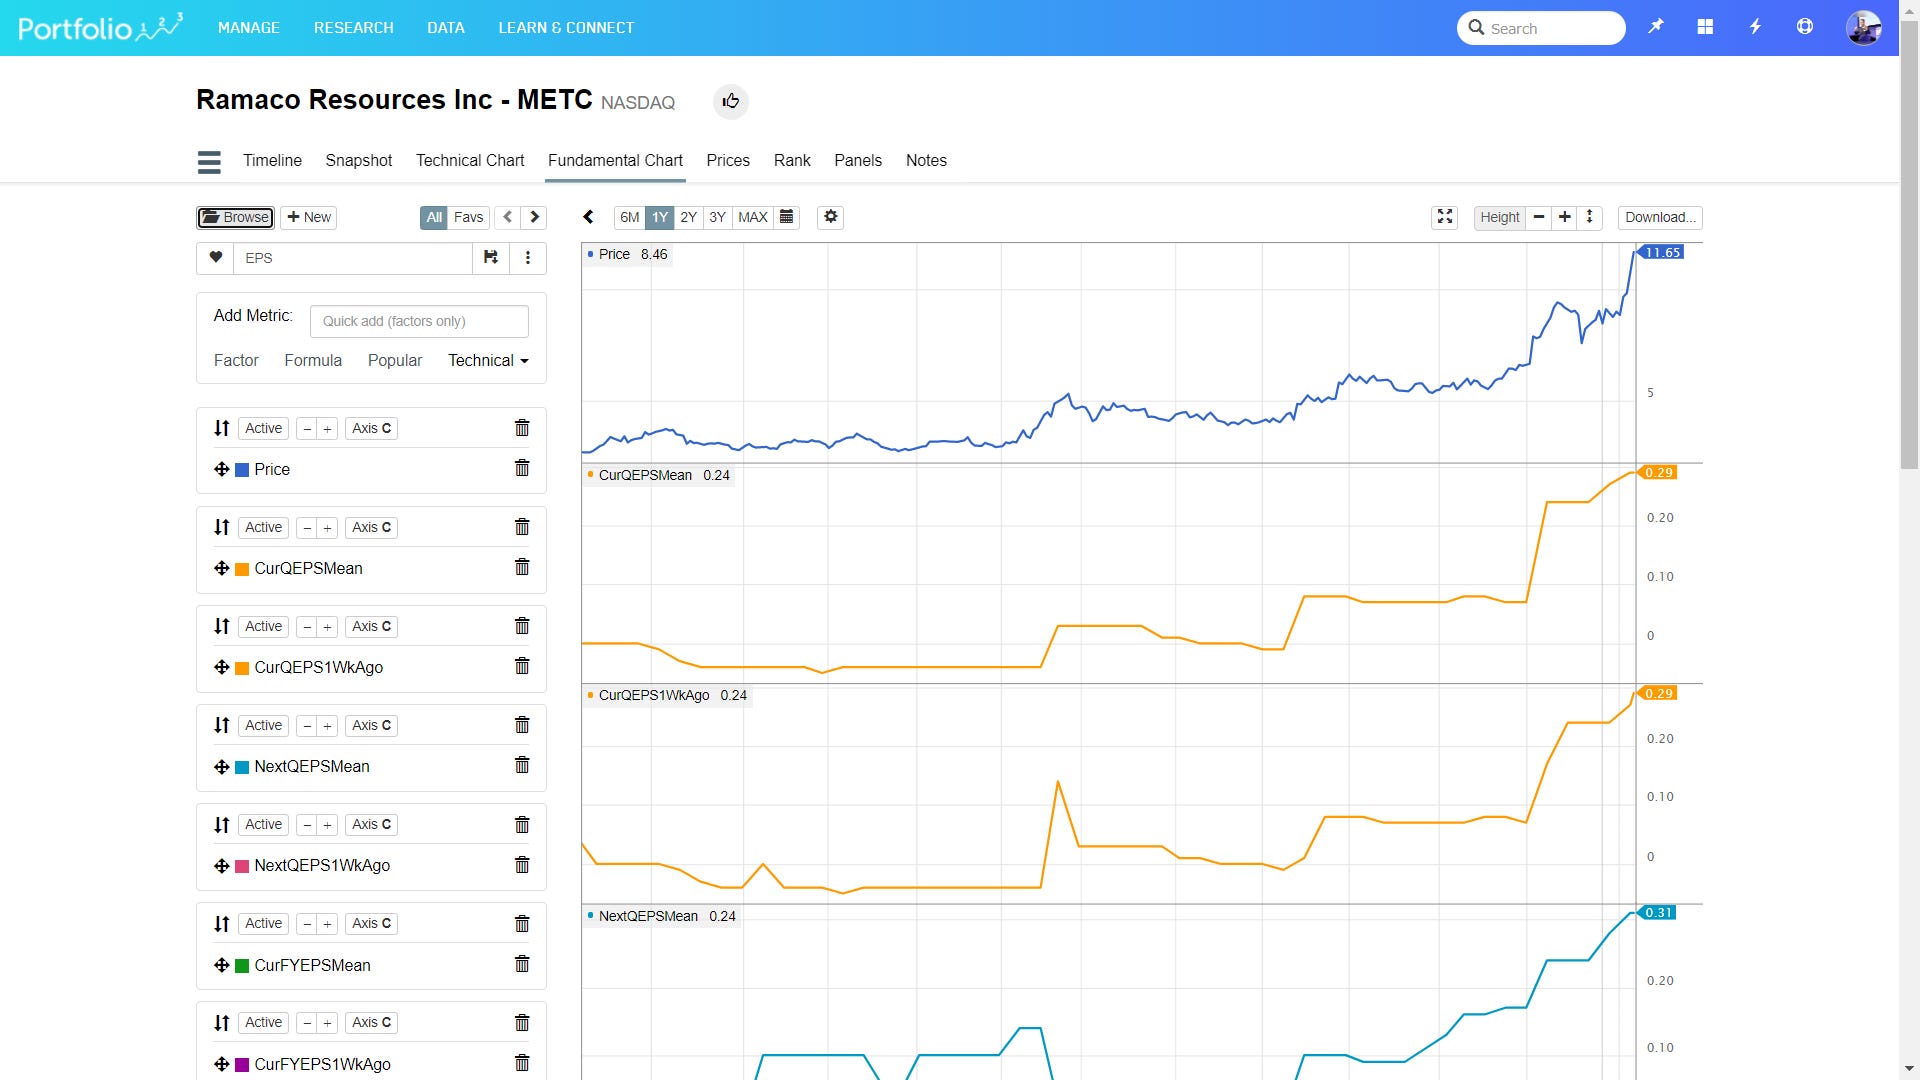Toggle Active on the CurQEPSMean pane

point(263,527)
